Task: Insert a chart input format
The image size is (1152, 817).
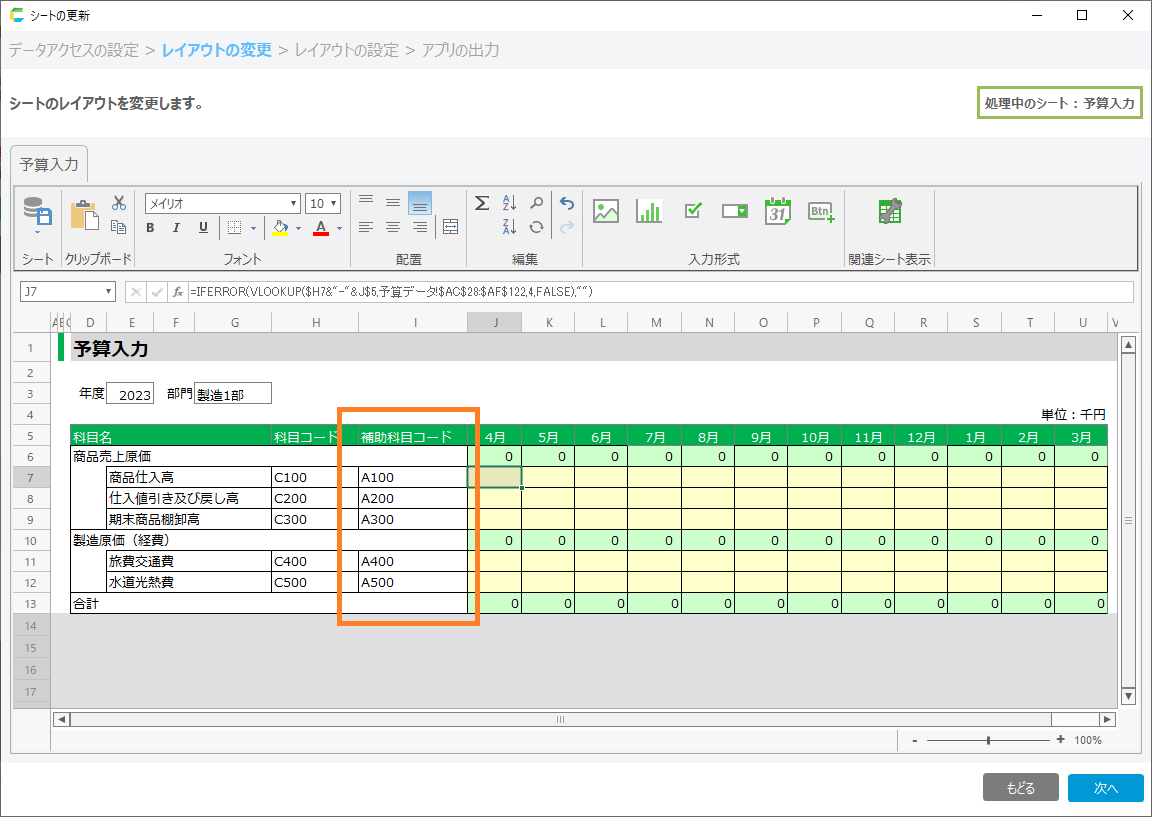Action: (649, 211)
